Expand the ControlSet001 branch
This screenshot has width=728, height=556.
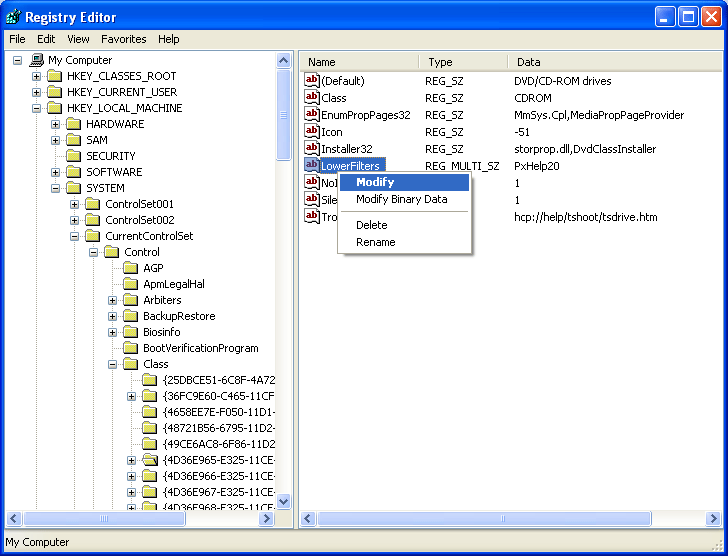(x=75, y=204)
